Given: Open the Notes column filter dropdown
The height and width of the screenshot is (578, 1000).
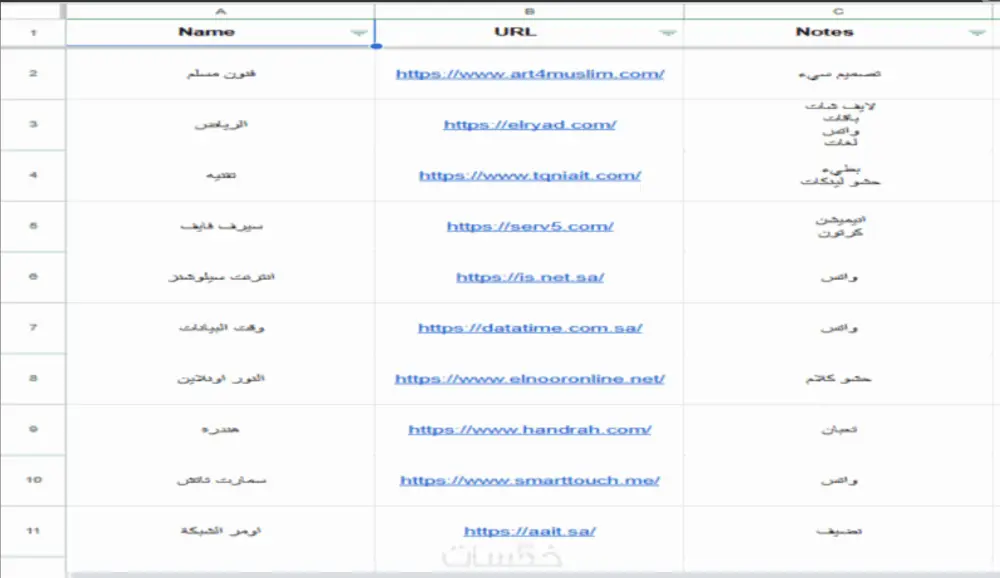Looking at the screenshot, I should click(x=977, y=33).
